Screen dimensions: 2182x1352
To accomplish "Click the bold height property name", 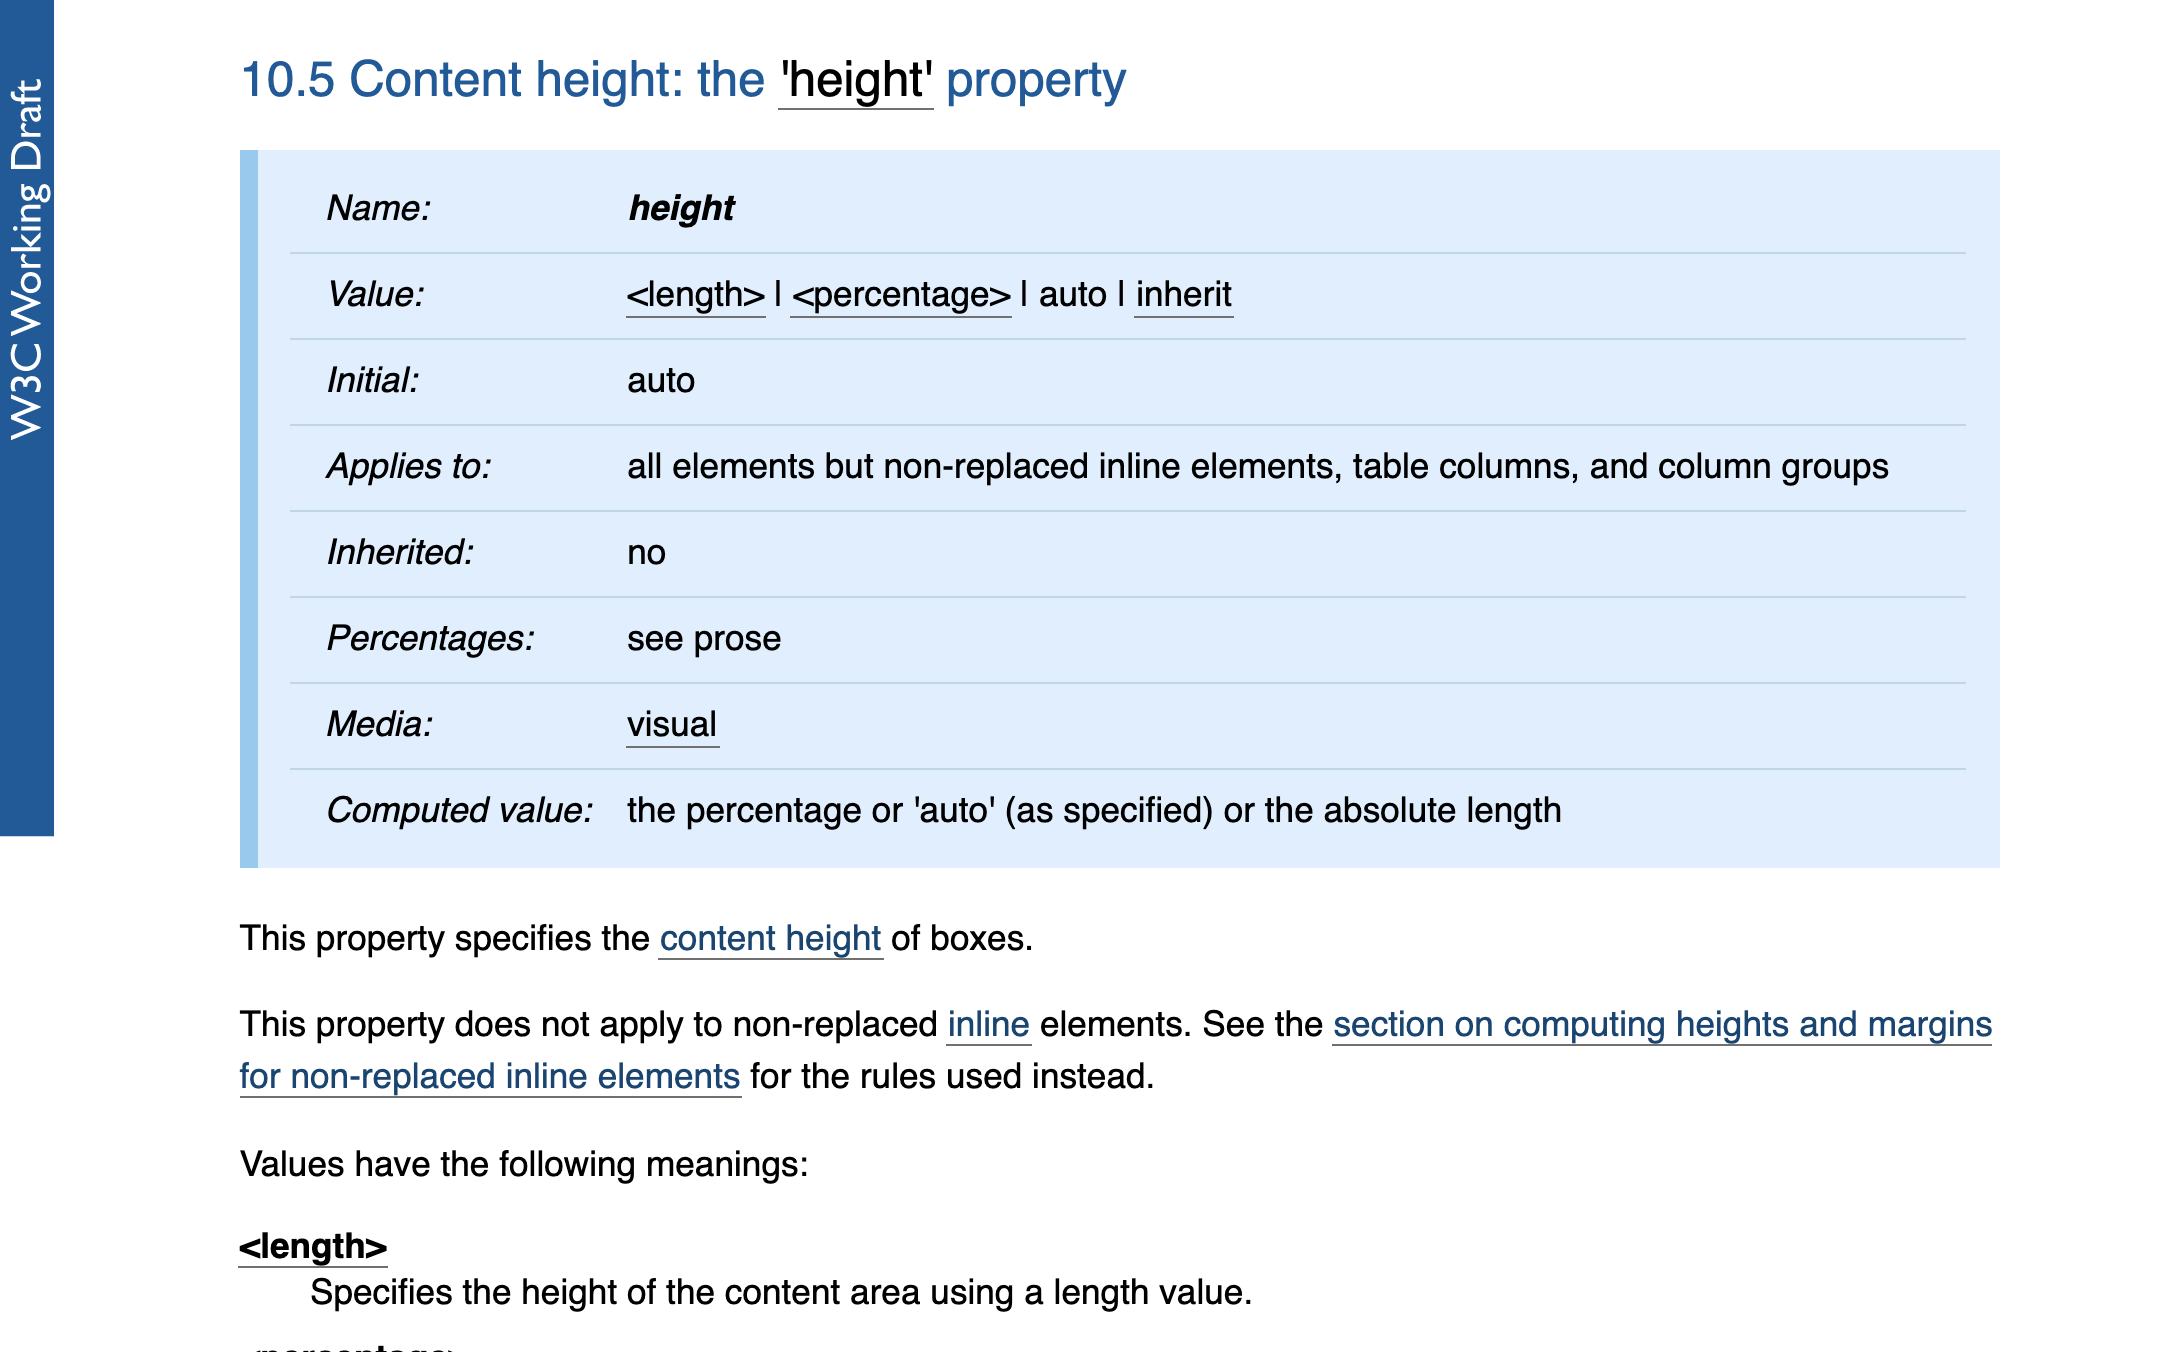I will (681, 209).
